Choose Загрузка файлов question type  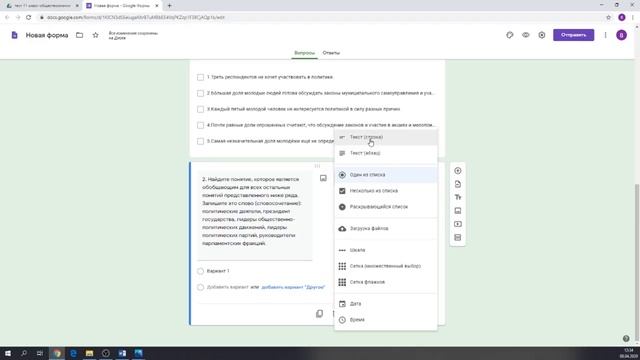point(386,229)
